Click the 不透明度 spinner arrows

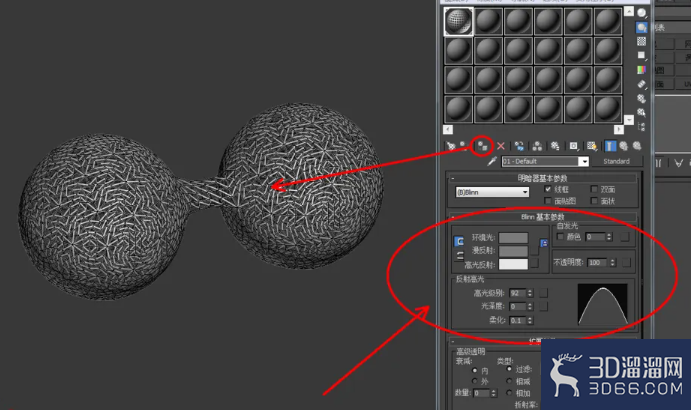[x=612, y=262]
